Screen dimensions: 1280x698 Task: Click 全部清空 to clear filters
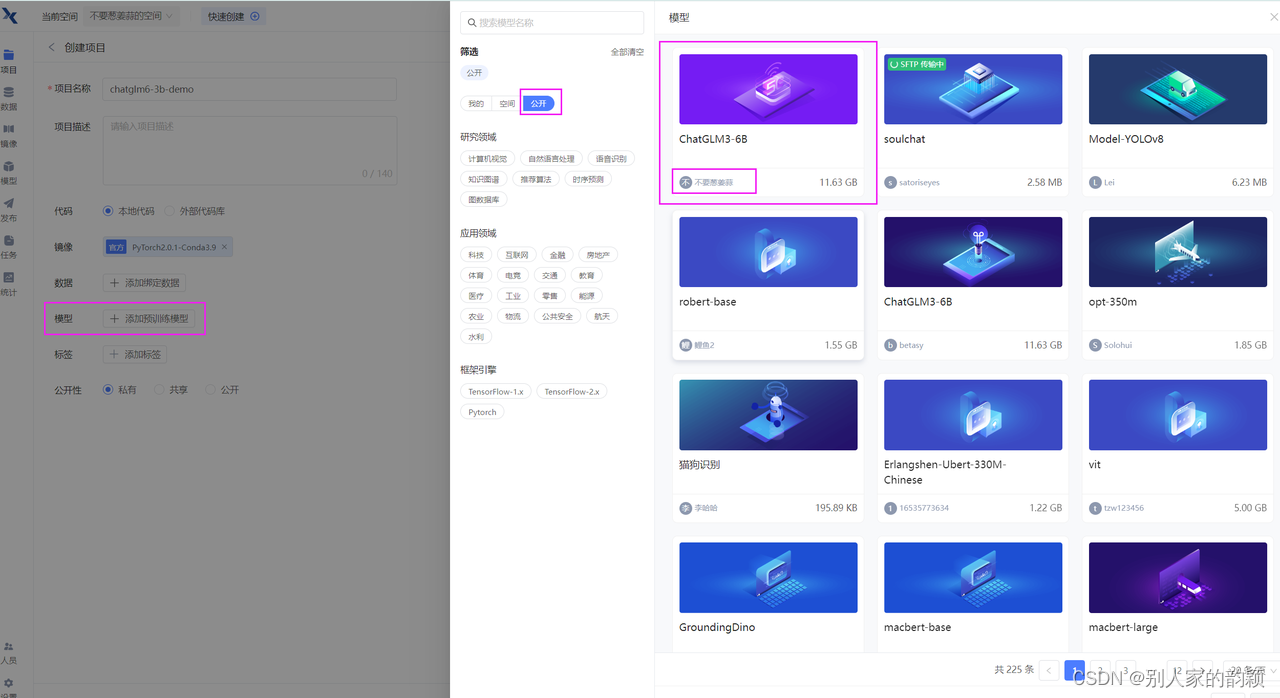pos(627,50)
